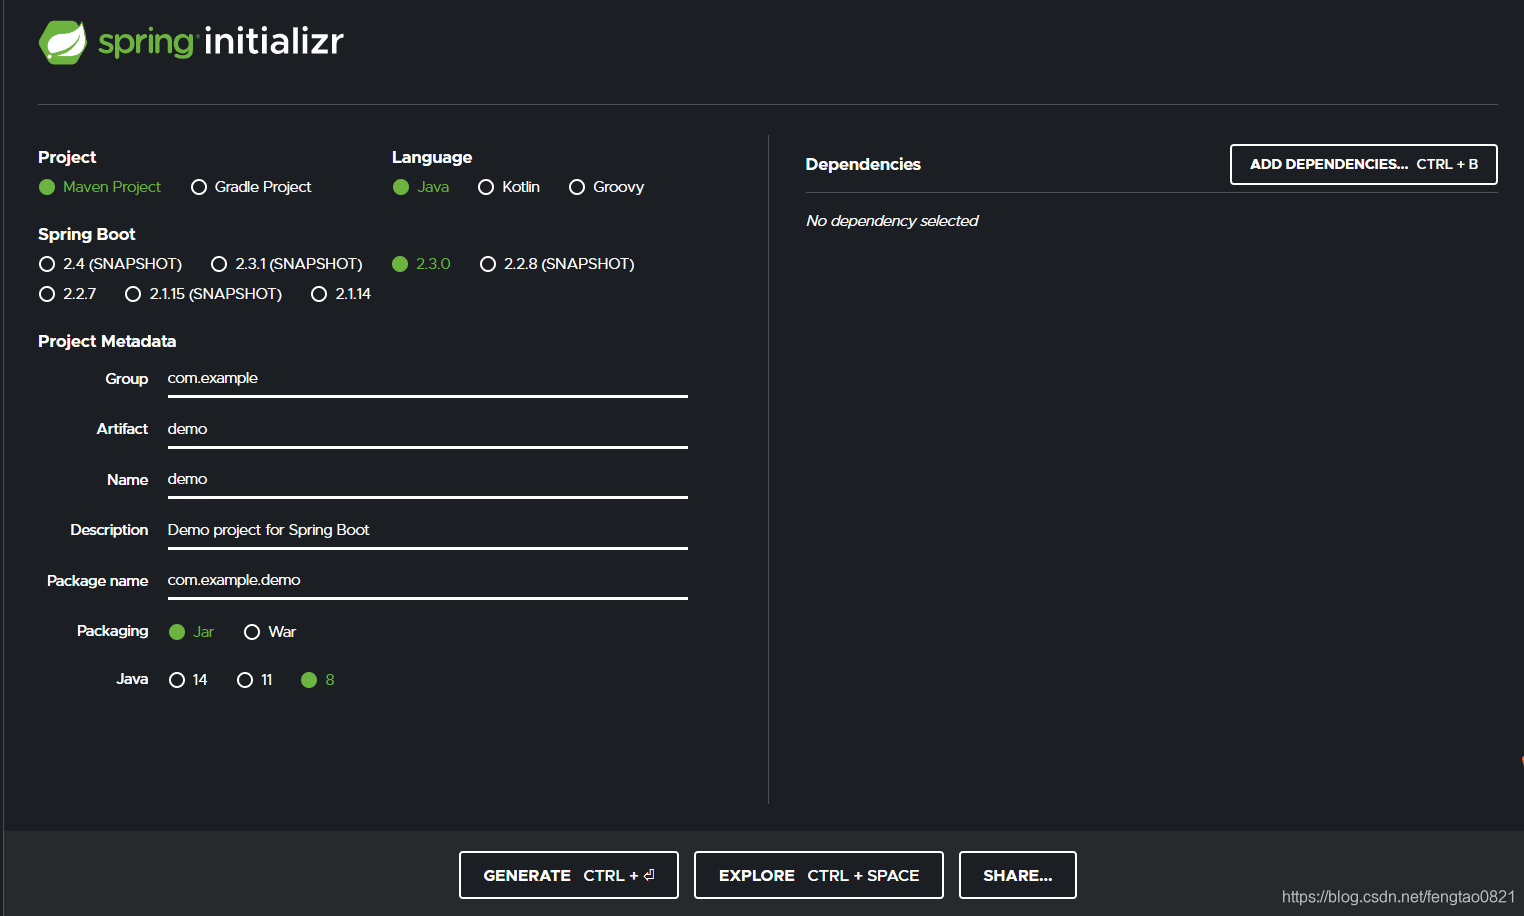Click the Project Metadata heading
This screenshot has height=916, width=1524.
coord(107,341)
